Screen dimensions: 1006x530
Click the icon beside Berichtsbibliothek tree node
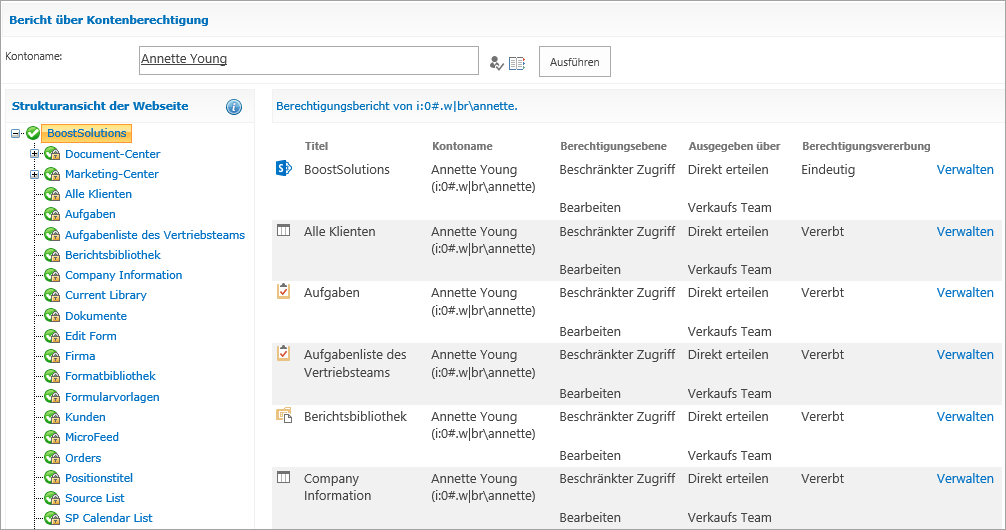pos(52,255)
